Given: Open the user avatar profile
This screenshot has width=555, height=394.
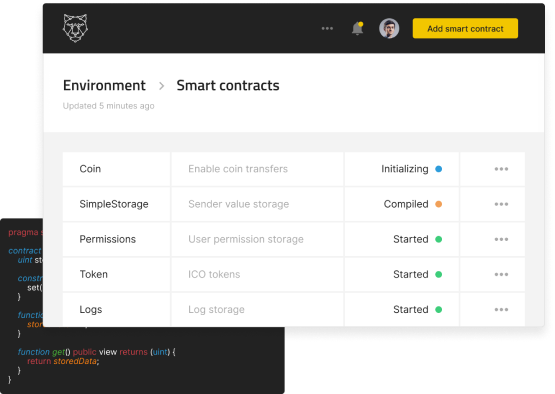Looking at the screenshot, I should pyautogui.click(x=389, y=28).
